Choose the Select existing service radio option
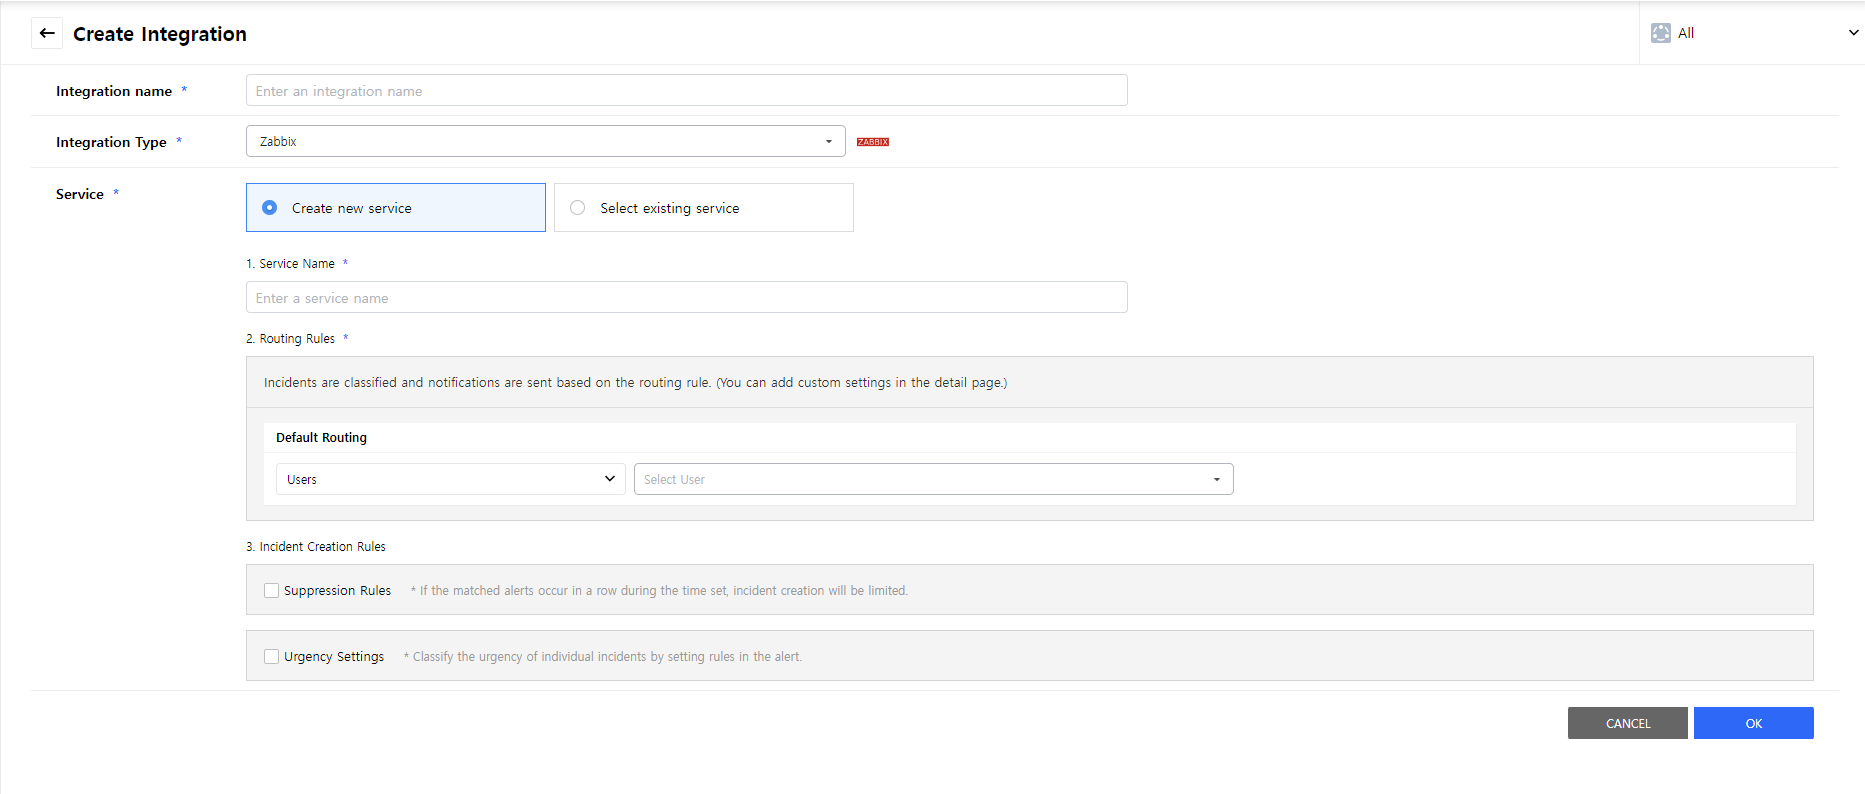The width and height of the screenshot is (1865, 794). [578, 208]
